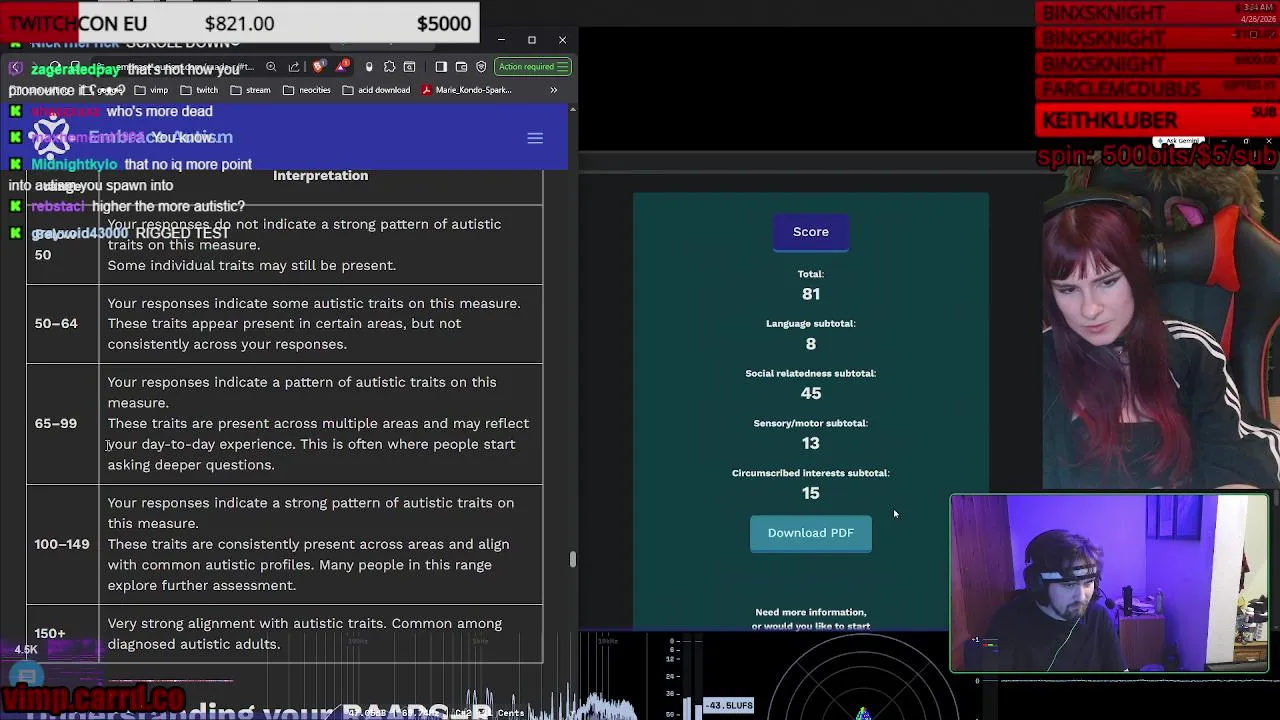
Task: Click the Language subtotal value 8
Action: click(x=811, y=344)
